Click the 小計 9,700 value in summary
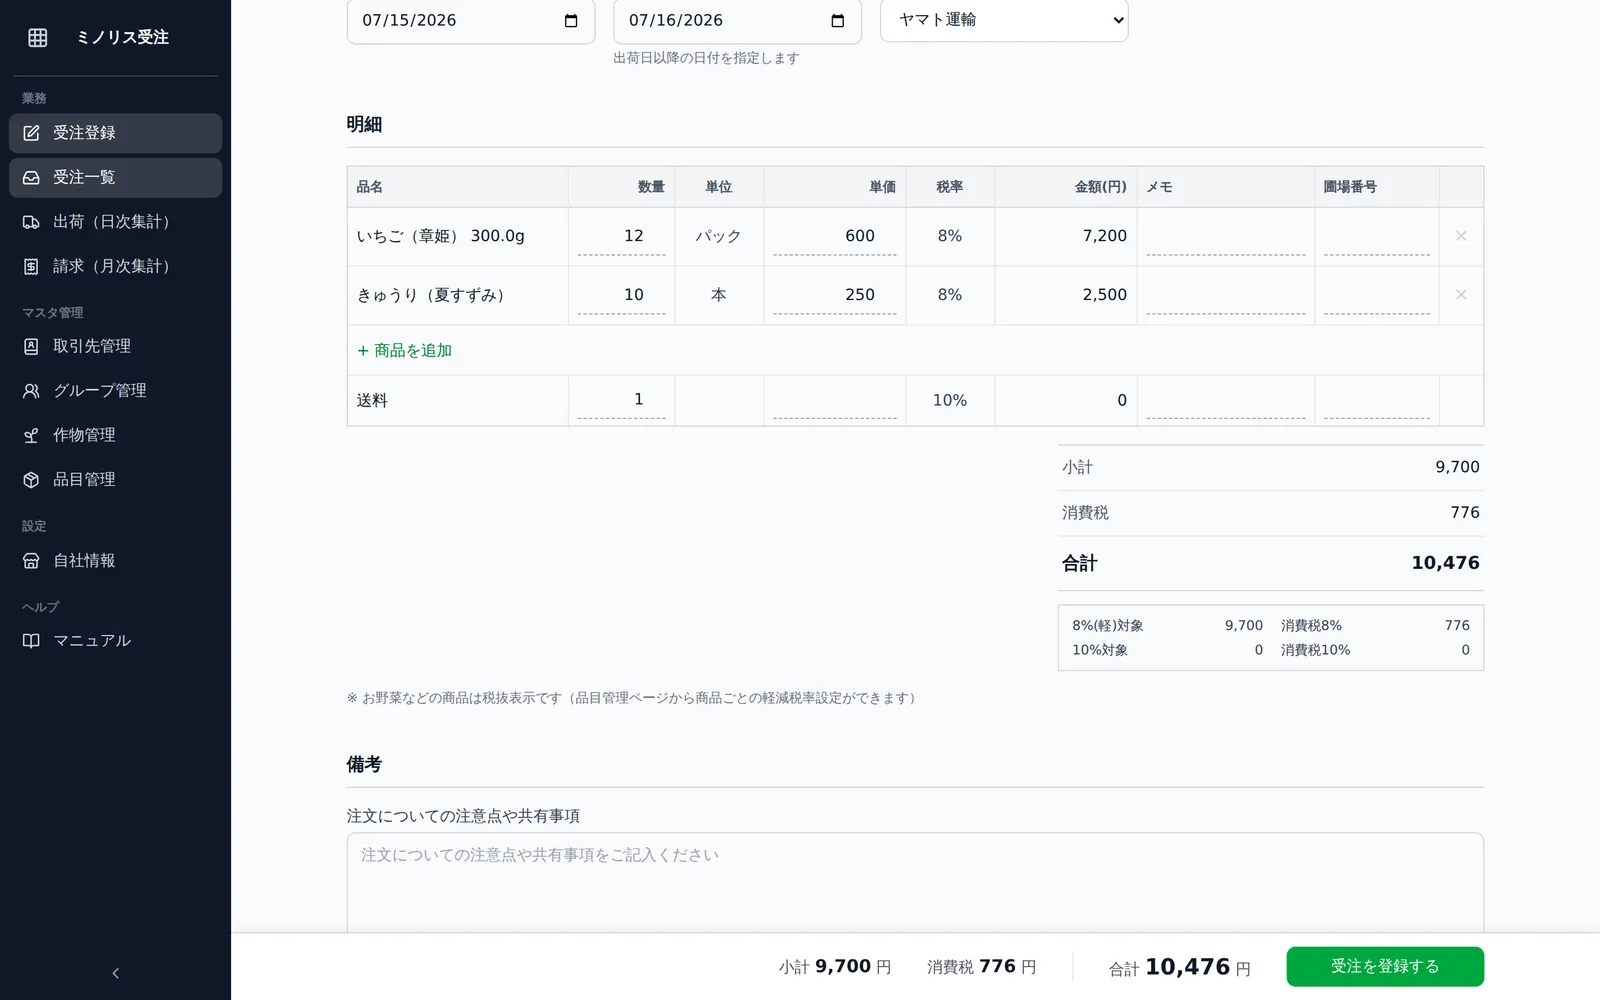 1457,467
